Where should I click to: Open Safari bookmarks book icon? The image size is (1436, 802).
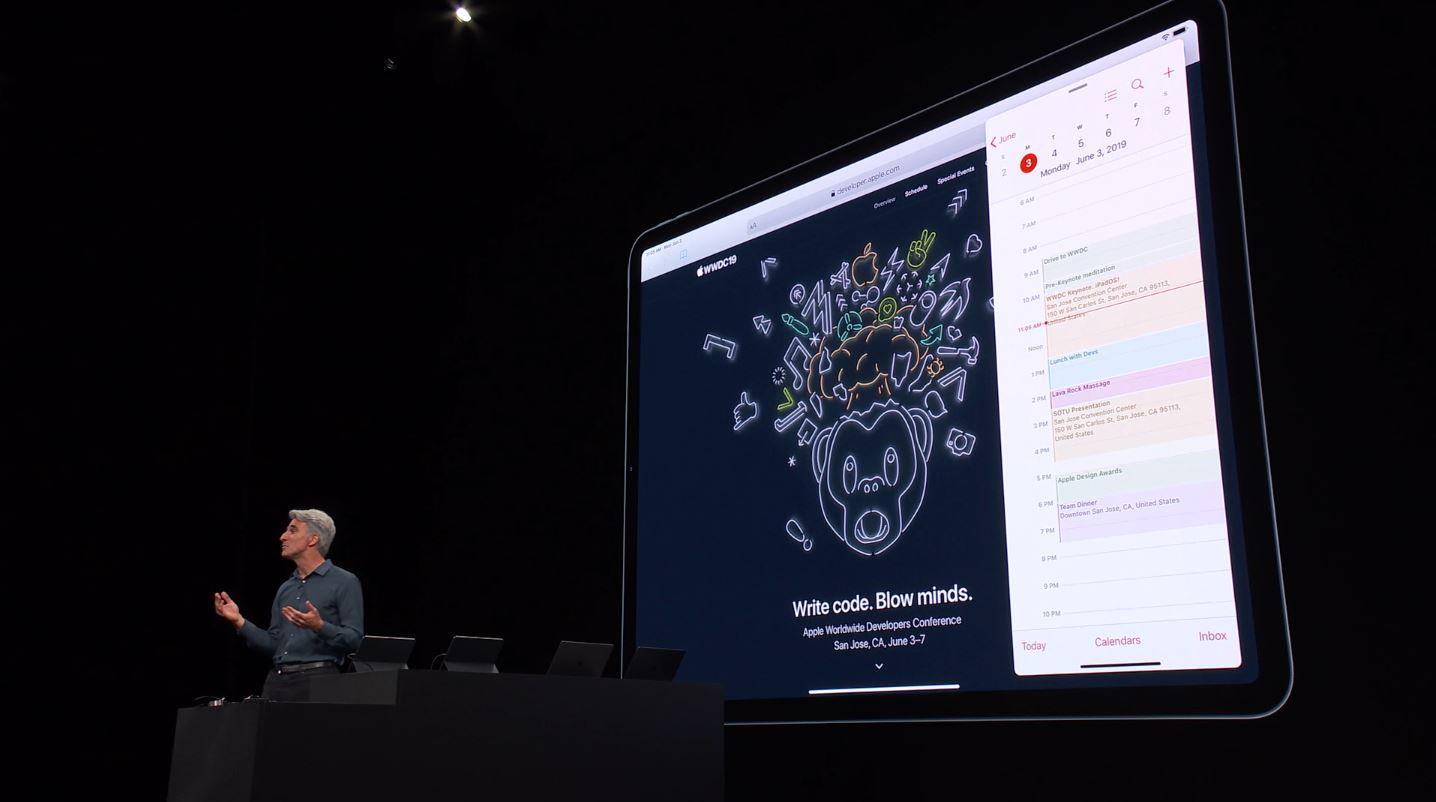(x=683, y=254)
